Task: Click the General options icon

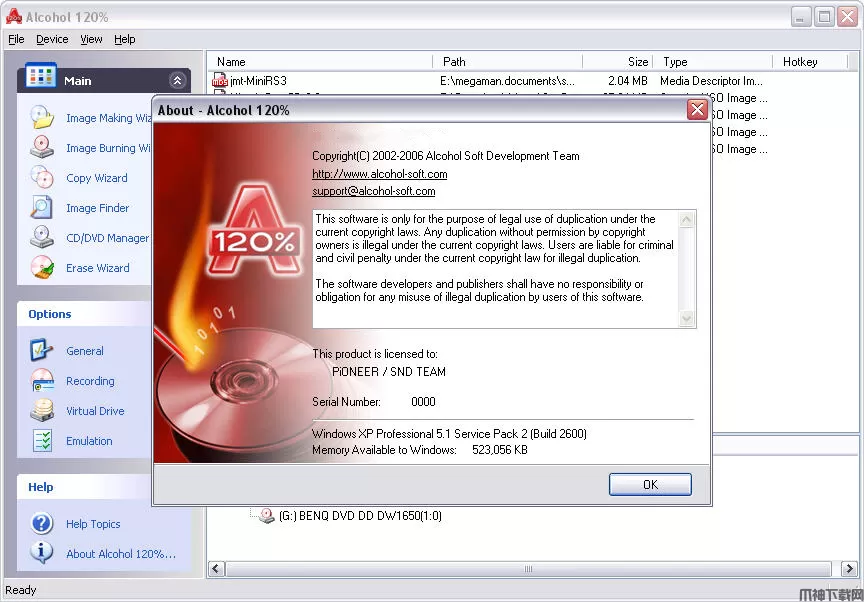Action: [x=42, y=350]
